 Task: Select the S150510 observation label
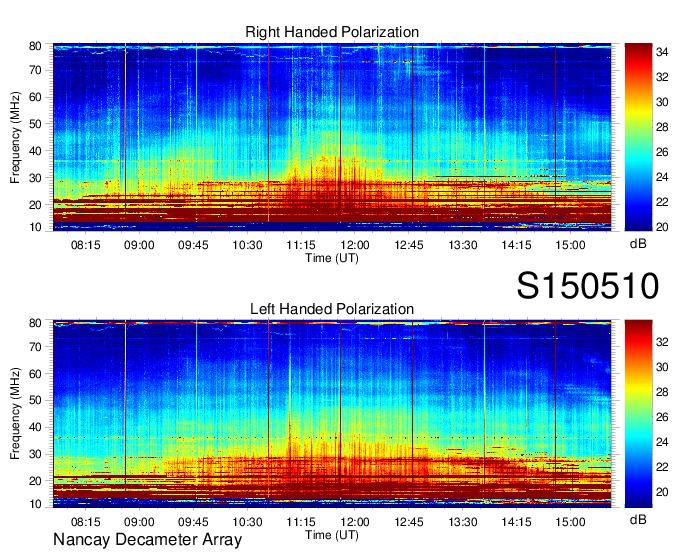[588, 286]
